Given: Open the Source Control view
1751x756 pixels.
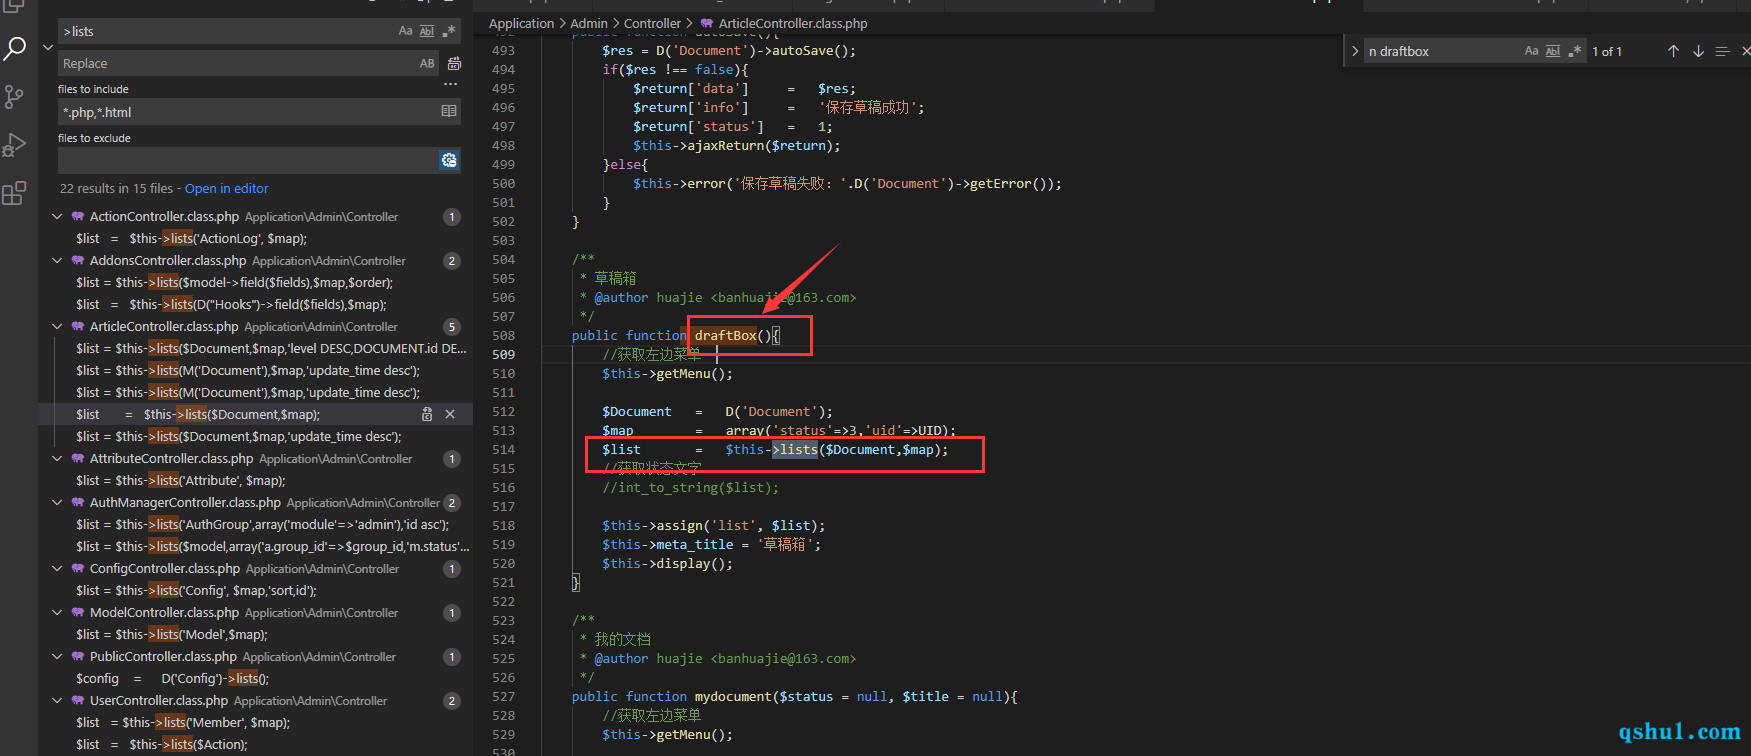Looking at the screenshot, I should [14, 96].
